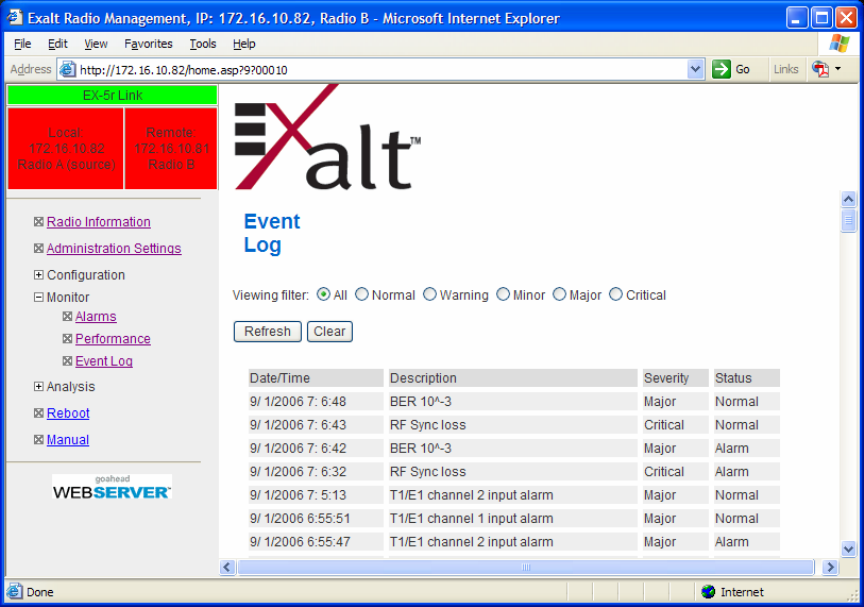This screenshot has height=607, width=864.
Task: Open the Administration Settings link
Action: [114, 248]
